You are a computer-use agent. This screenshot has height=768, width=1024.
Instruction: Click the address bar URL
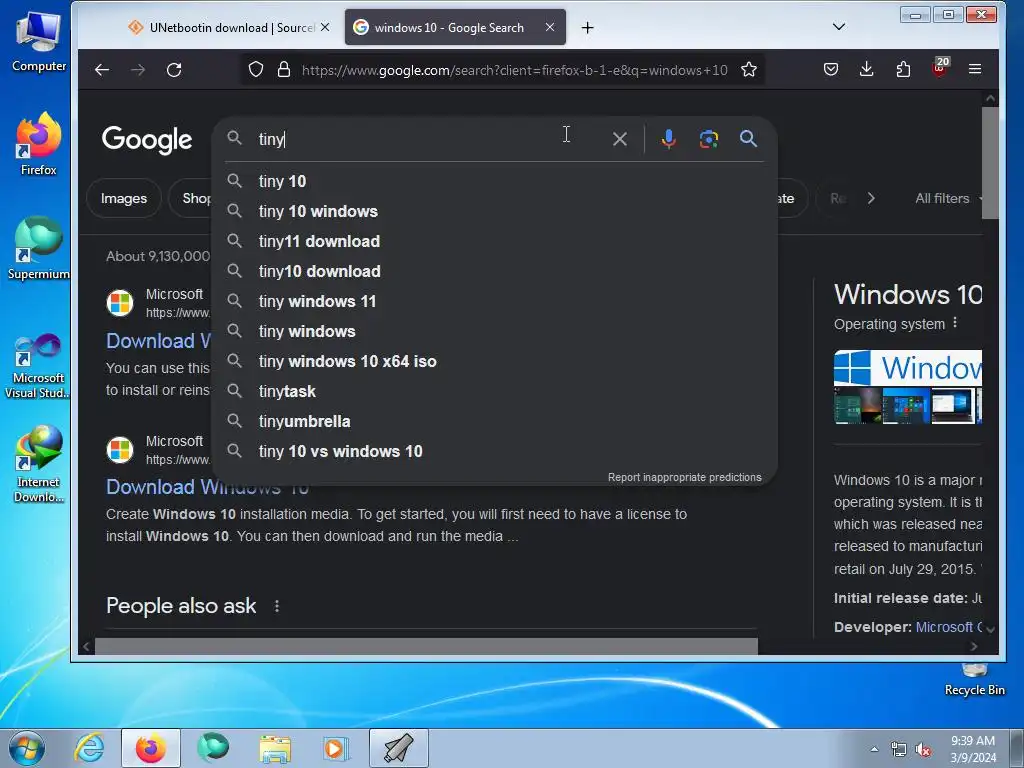pyautogui.click(x=514, y=70)
